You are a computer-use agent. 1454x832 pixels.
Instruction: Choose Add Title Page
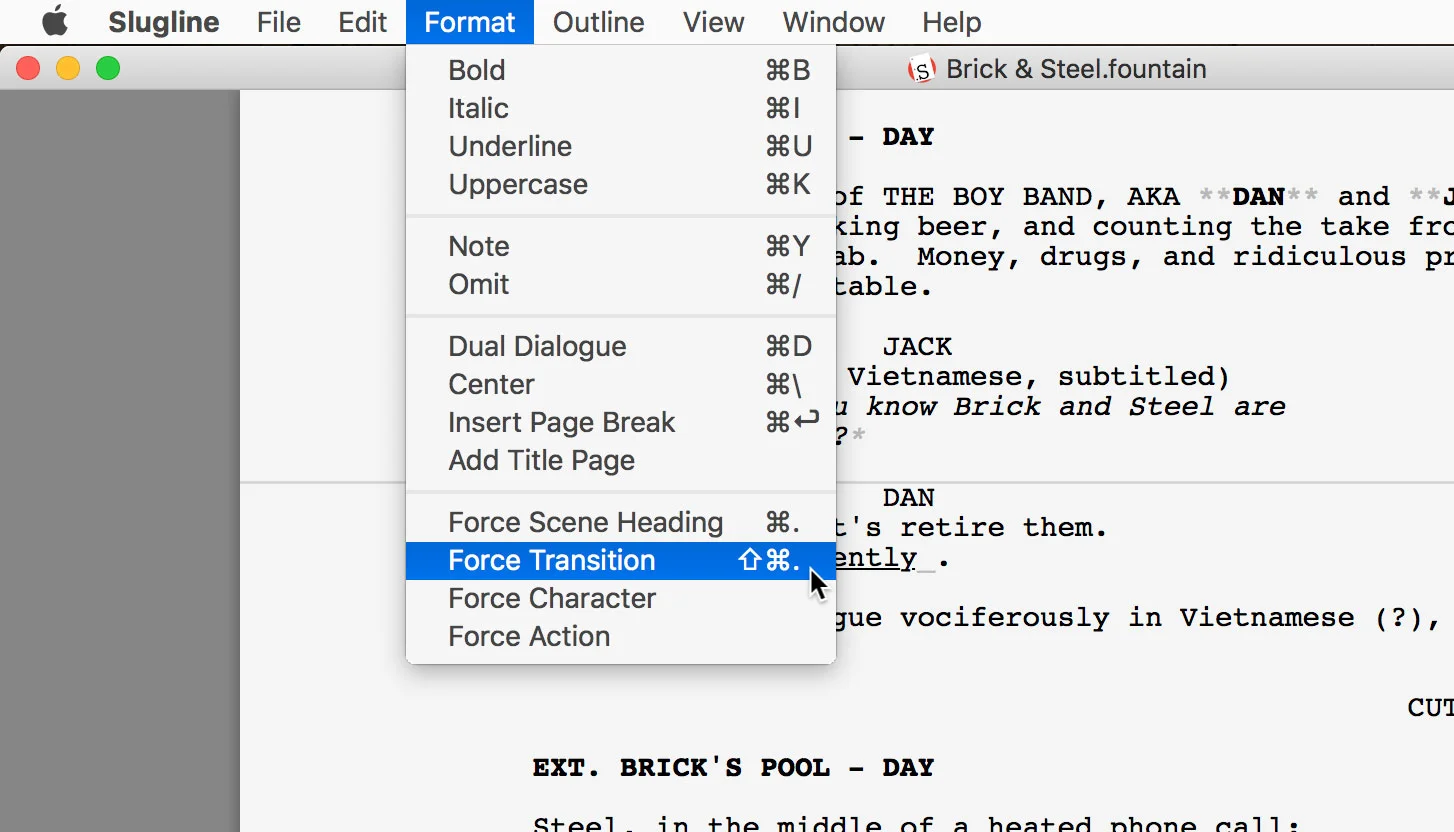[621, 460]
